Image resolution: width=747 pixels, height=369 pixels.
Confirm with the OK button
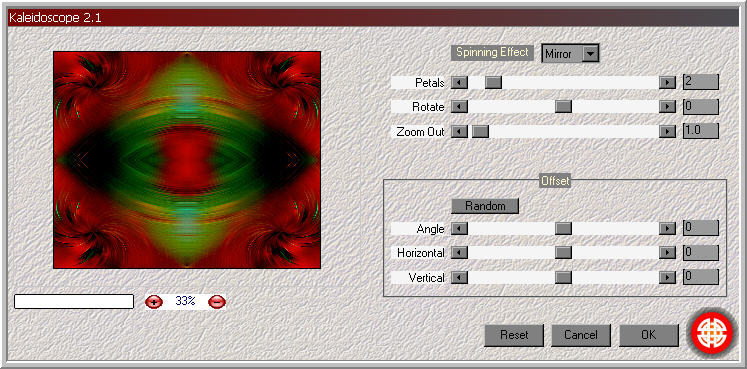click(x=648, y=335)
